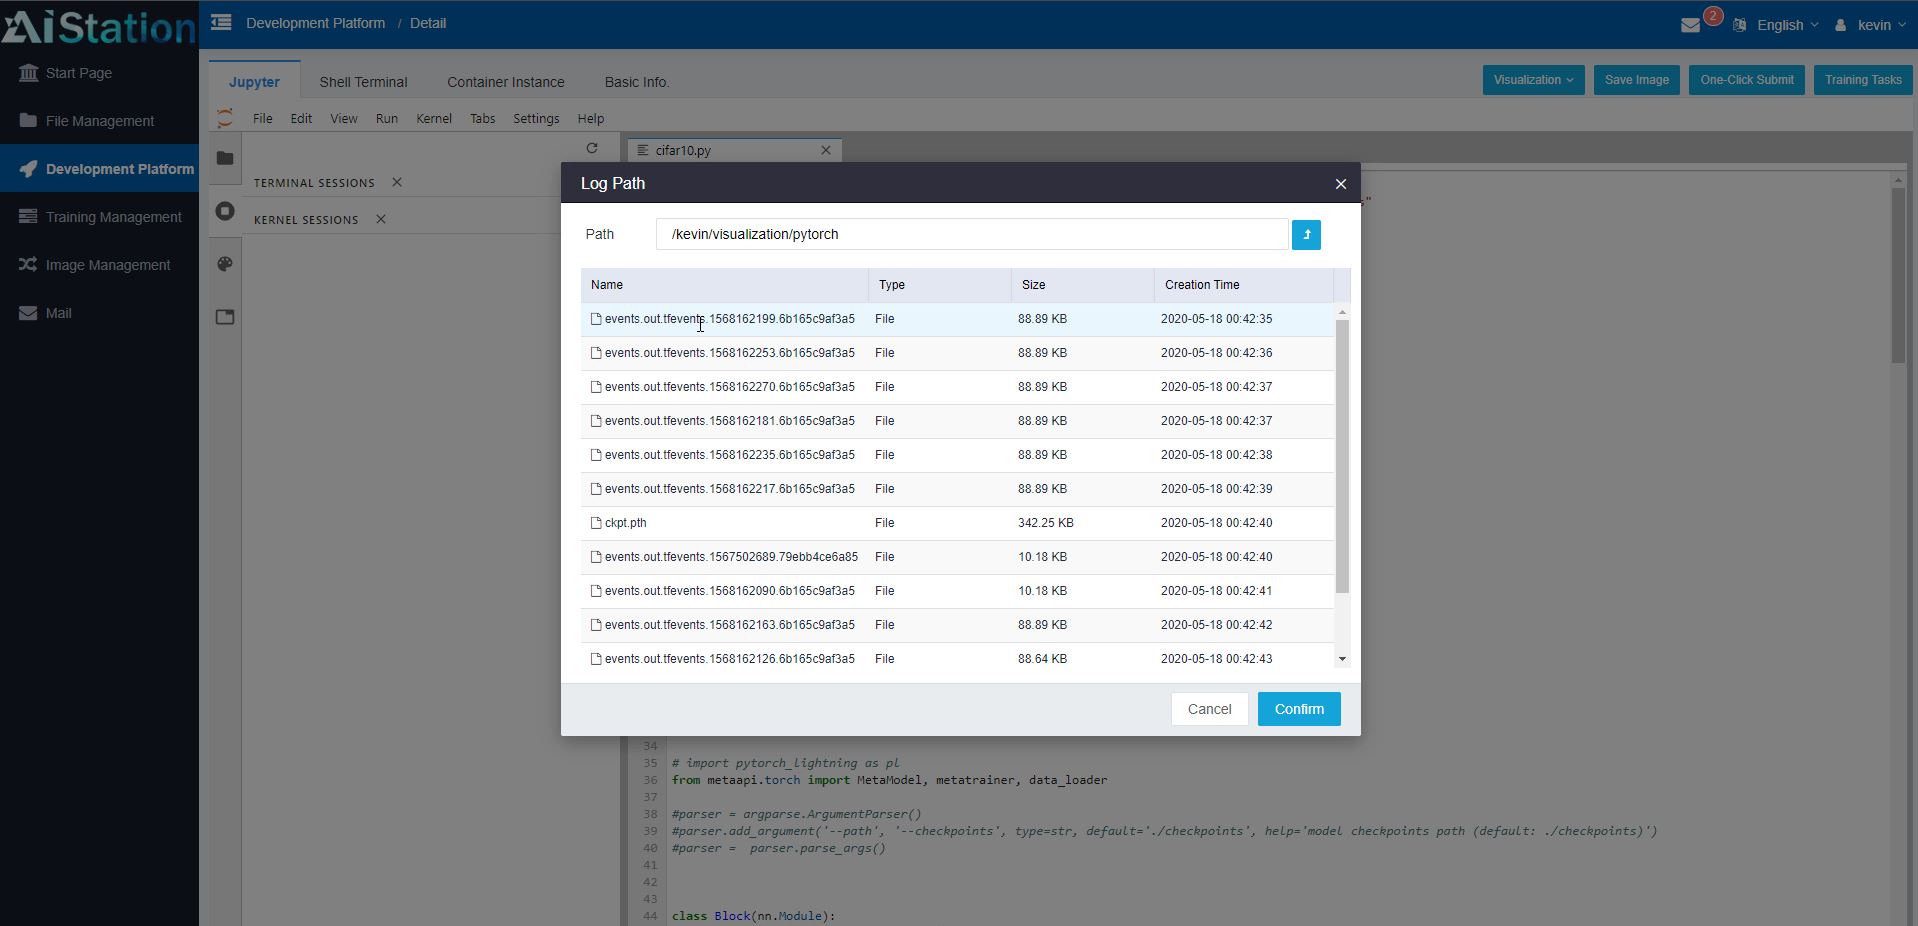This screenshot has width=1918, height=926.
Task: Open the commands palette icon in Jupyter sidebar
Action: (225, 264)
